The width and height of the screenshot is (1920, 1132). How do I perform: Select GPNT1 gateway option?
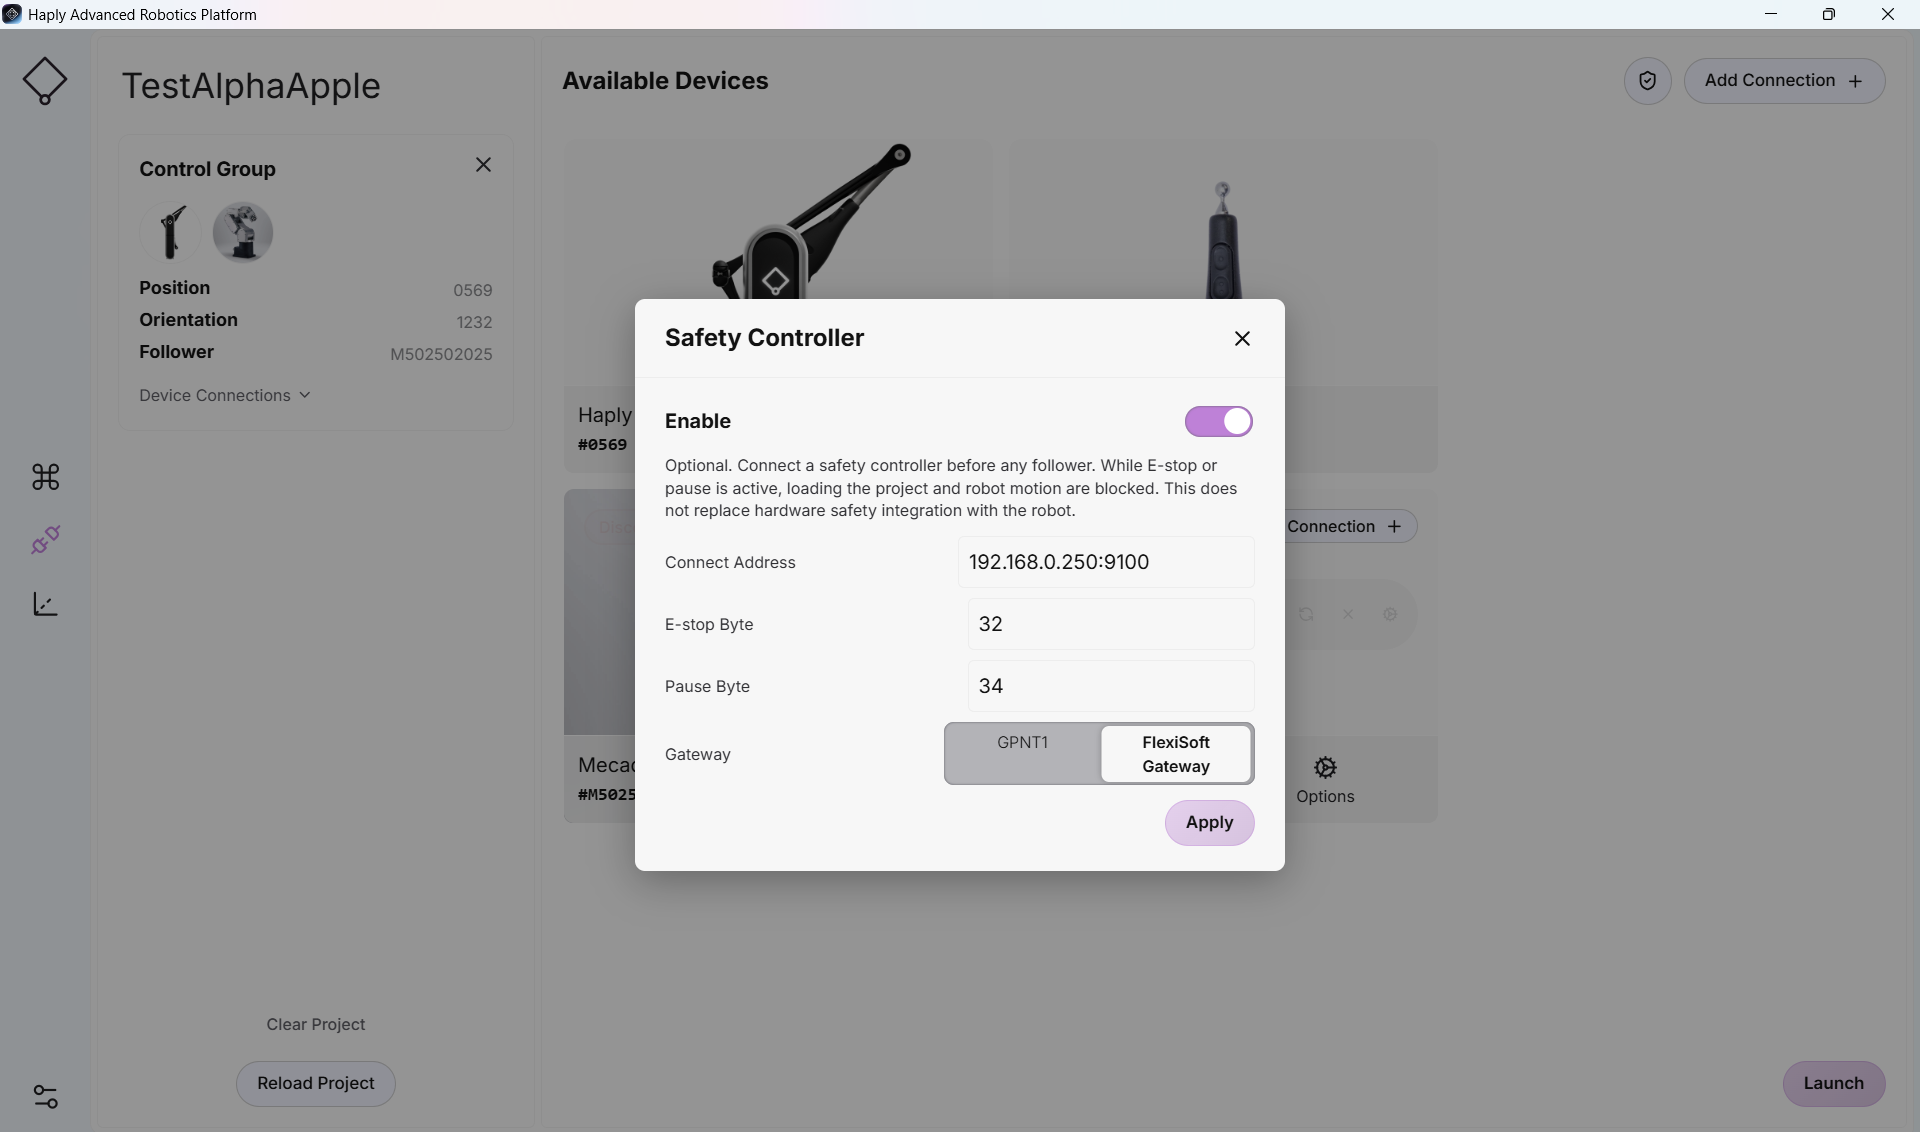coord(1022,742)
